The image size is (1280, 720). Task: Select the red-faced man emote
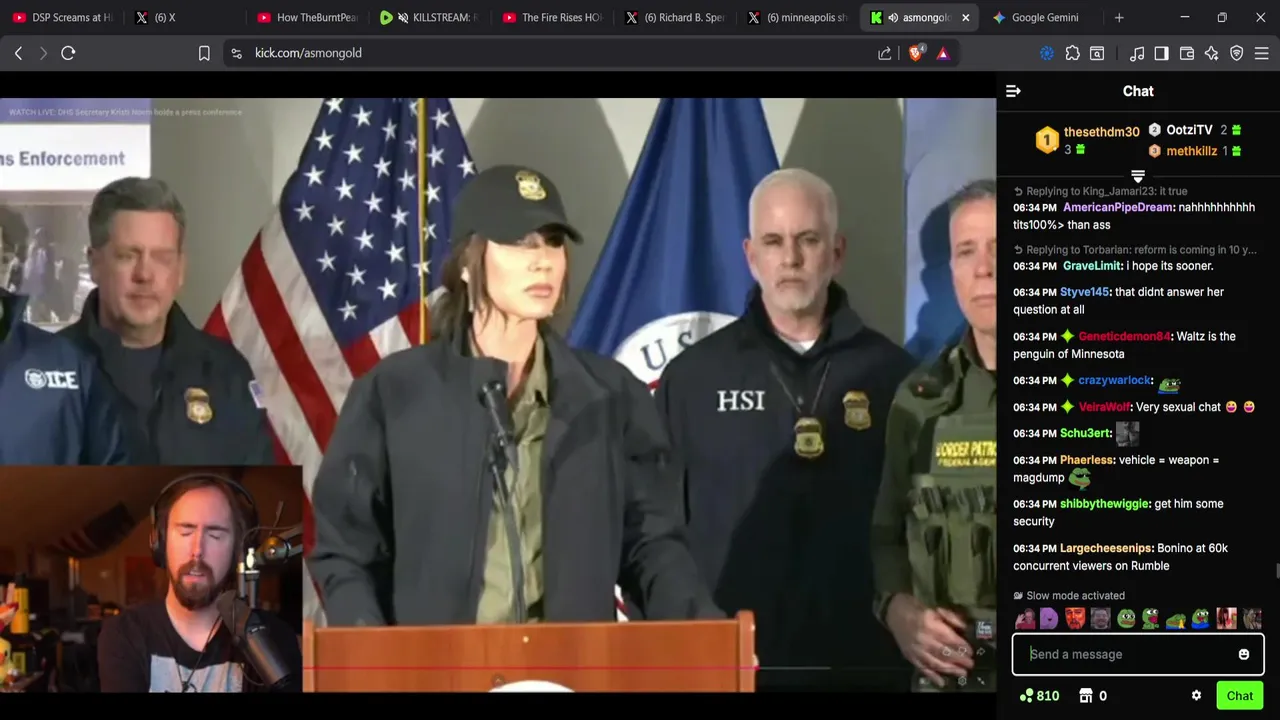click(x=1075, y=619)
